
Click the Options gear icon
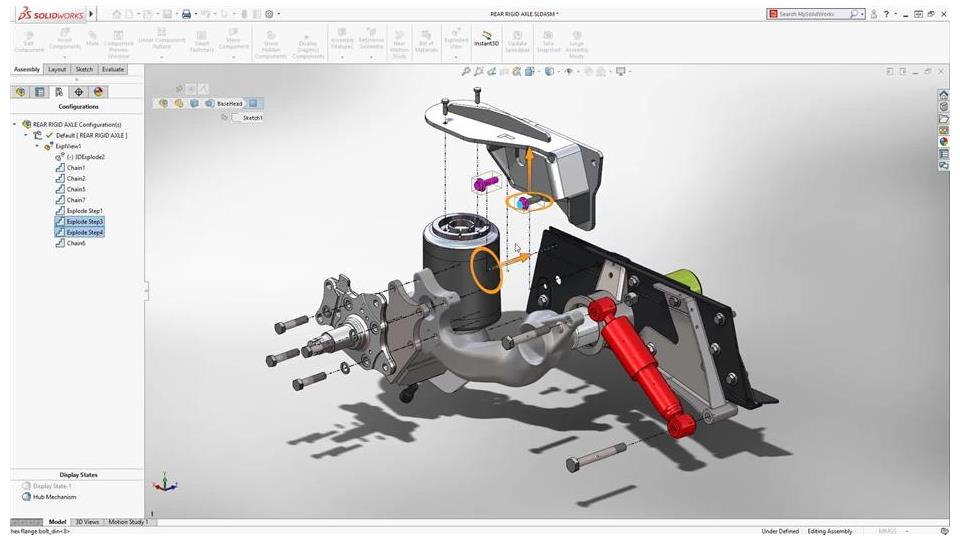270,14
